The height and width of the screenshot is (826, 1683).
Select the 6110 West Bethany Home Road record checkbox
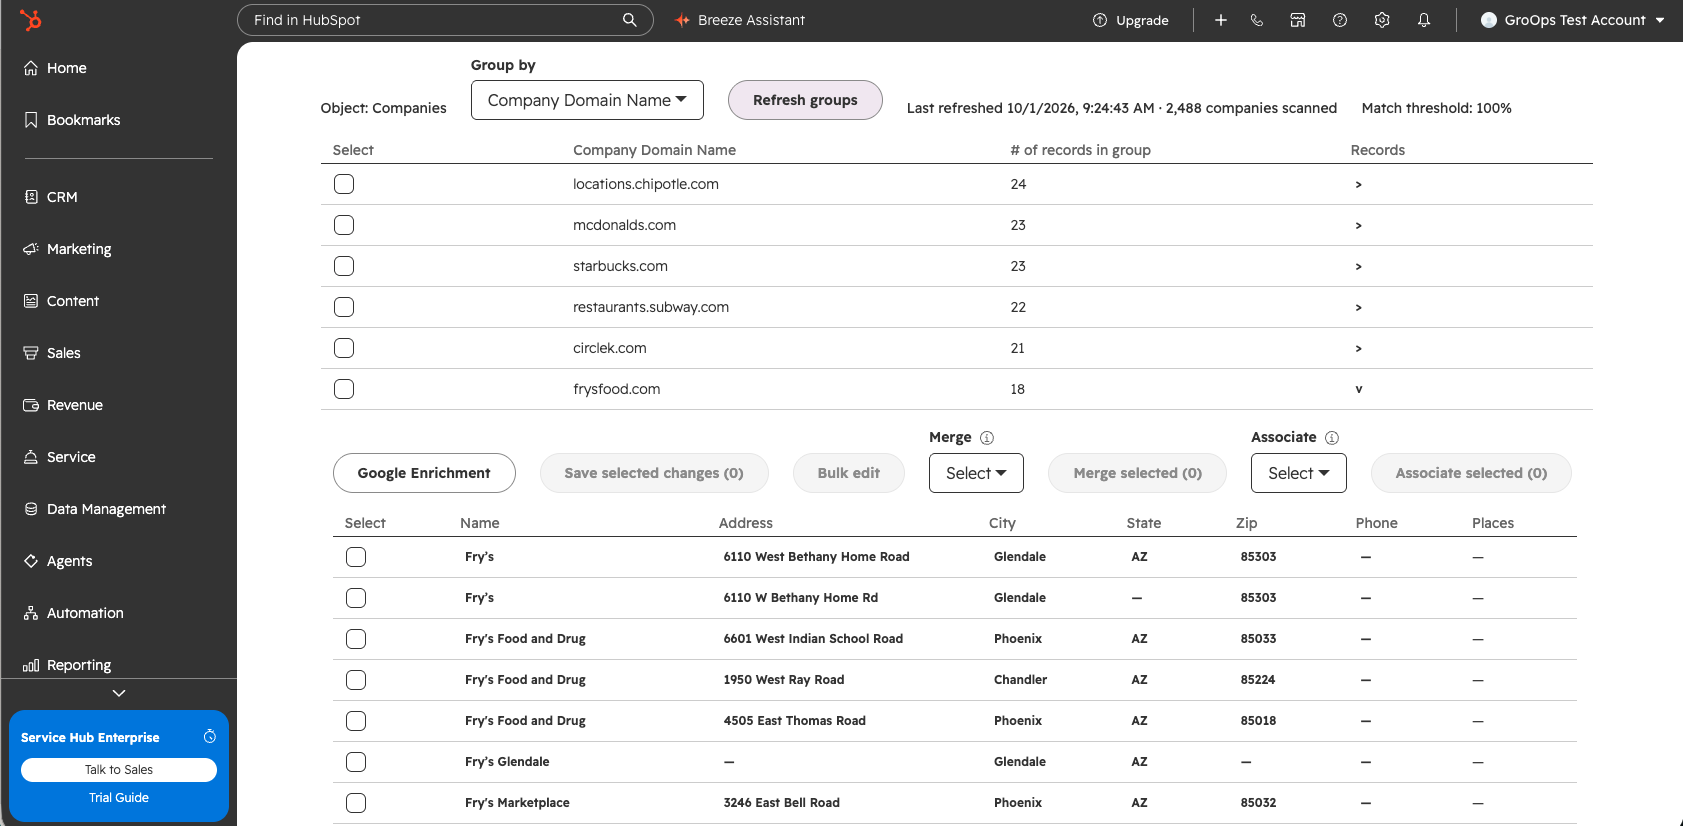pyautogui.click(x=356, y=557)
